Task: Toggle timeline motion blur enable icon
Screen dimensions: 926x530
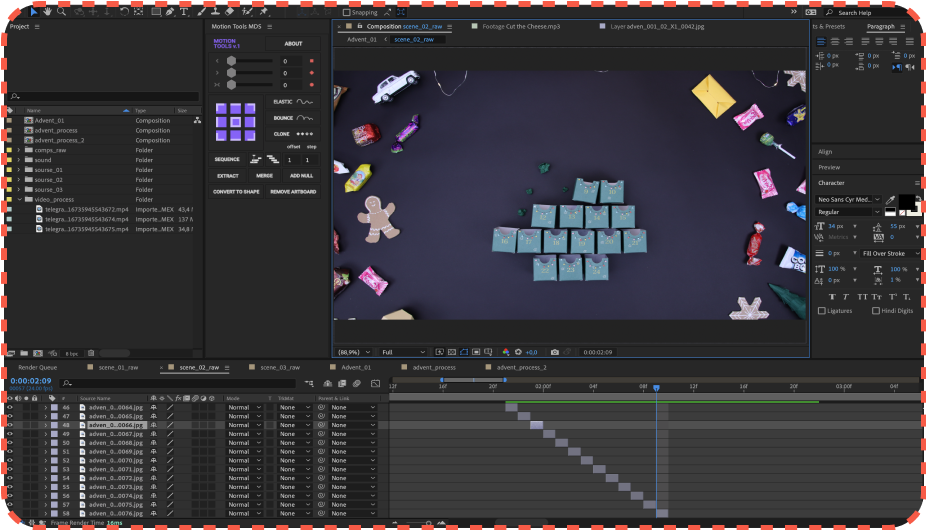Action: click(357, 383)
